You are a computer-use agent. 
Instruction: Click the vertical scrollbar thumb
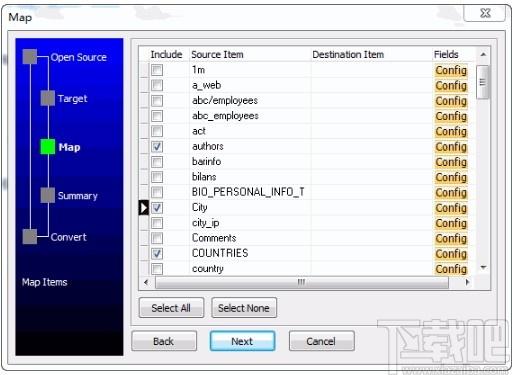coord(483,82)
